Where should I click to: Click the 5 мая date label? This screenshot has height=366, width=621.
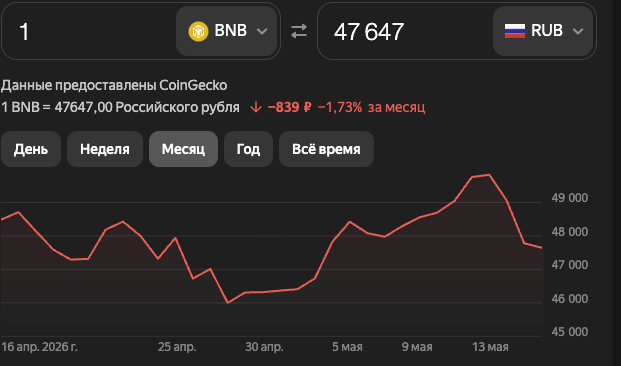[x=347, y=347]
